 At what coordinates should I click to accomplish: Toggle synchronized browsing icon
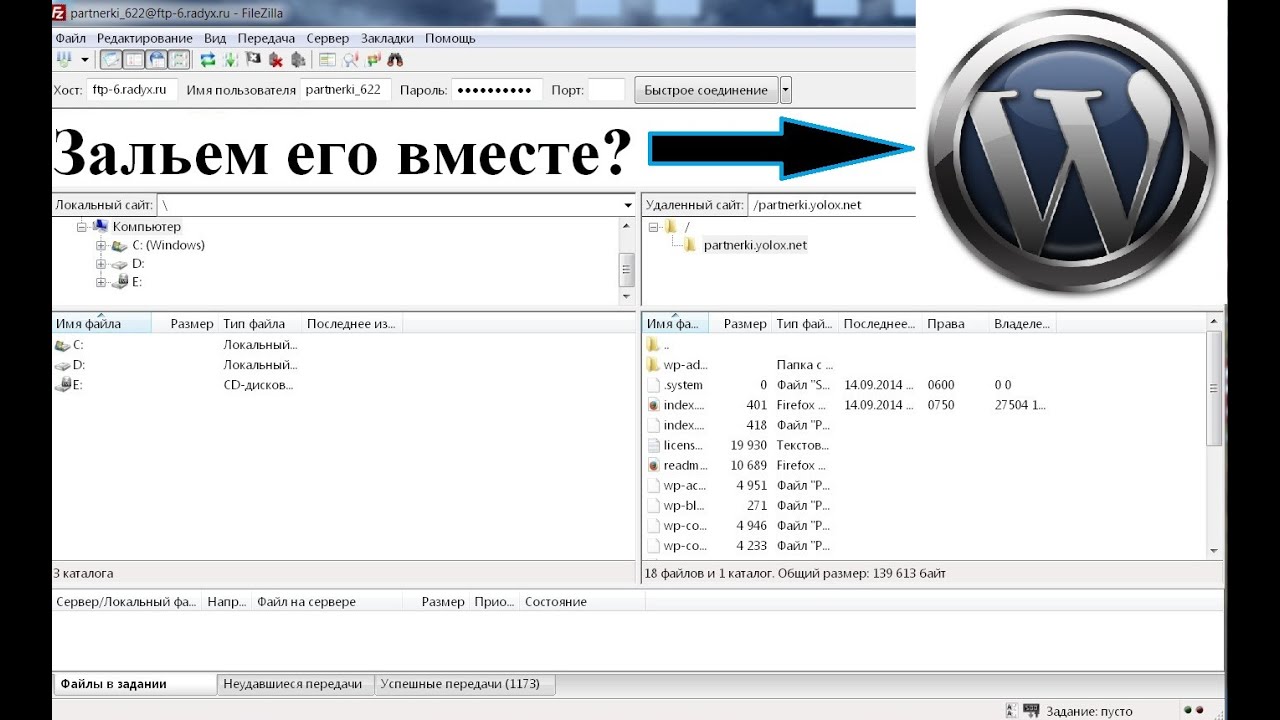pyautogui.click(x=372, y=60)
